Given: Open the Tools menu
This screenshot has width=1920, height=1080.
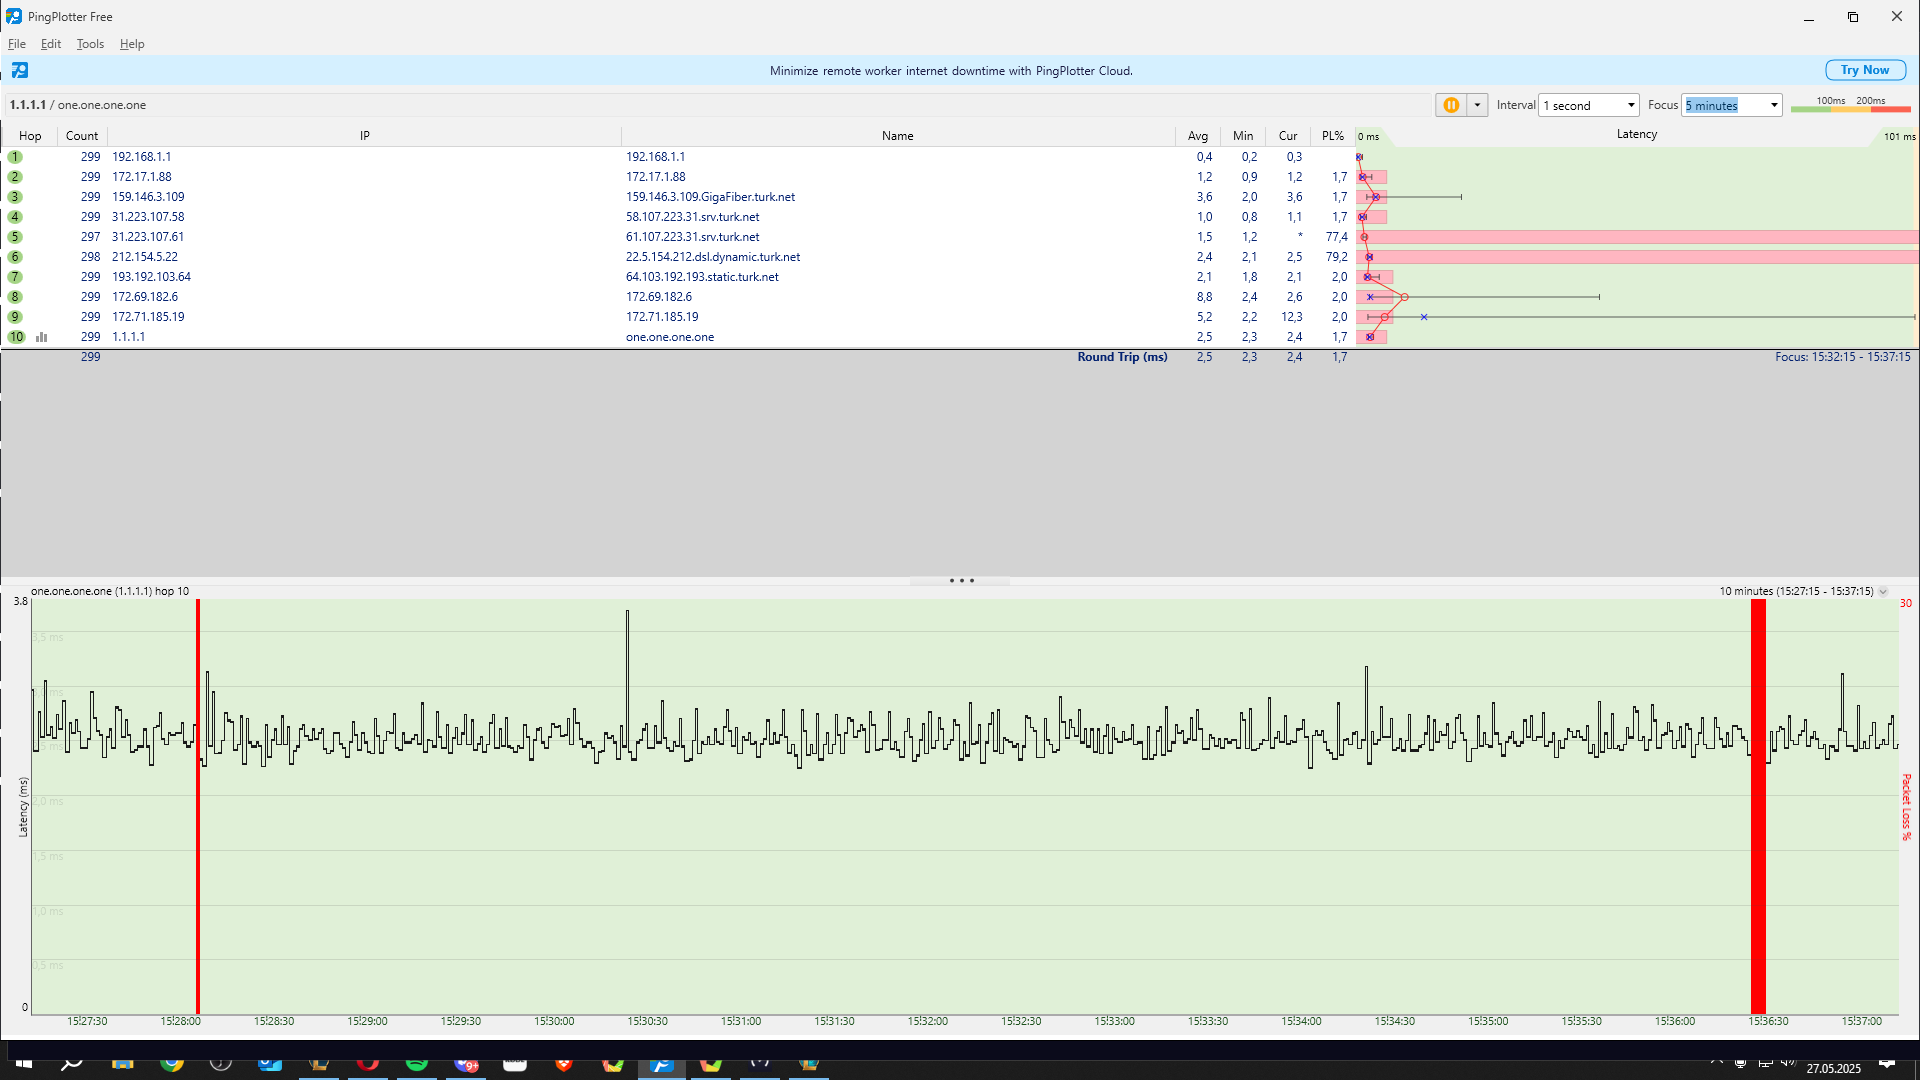Looking at the screenshot, I should [x=90, y=44].
